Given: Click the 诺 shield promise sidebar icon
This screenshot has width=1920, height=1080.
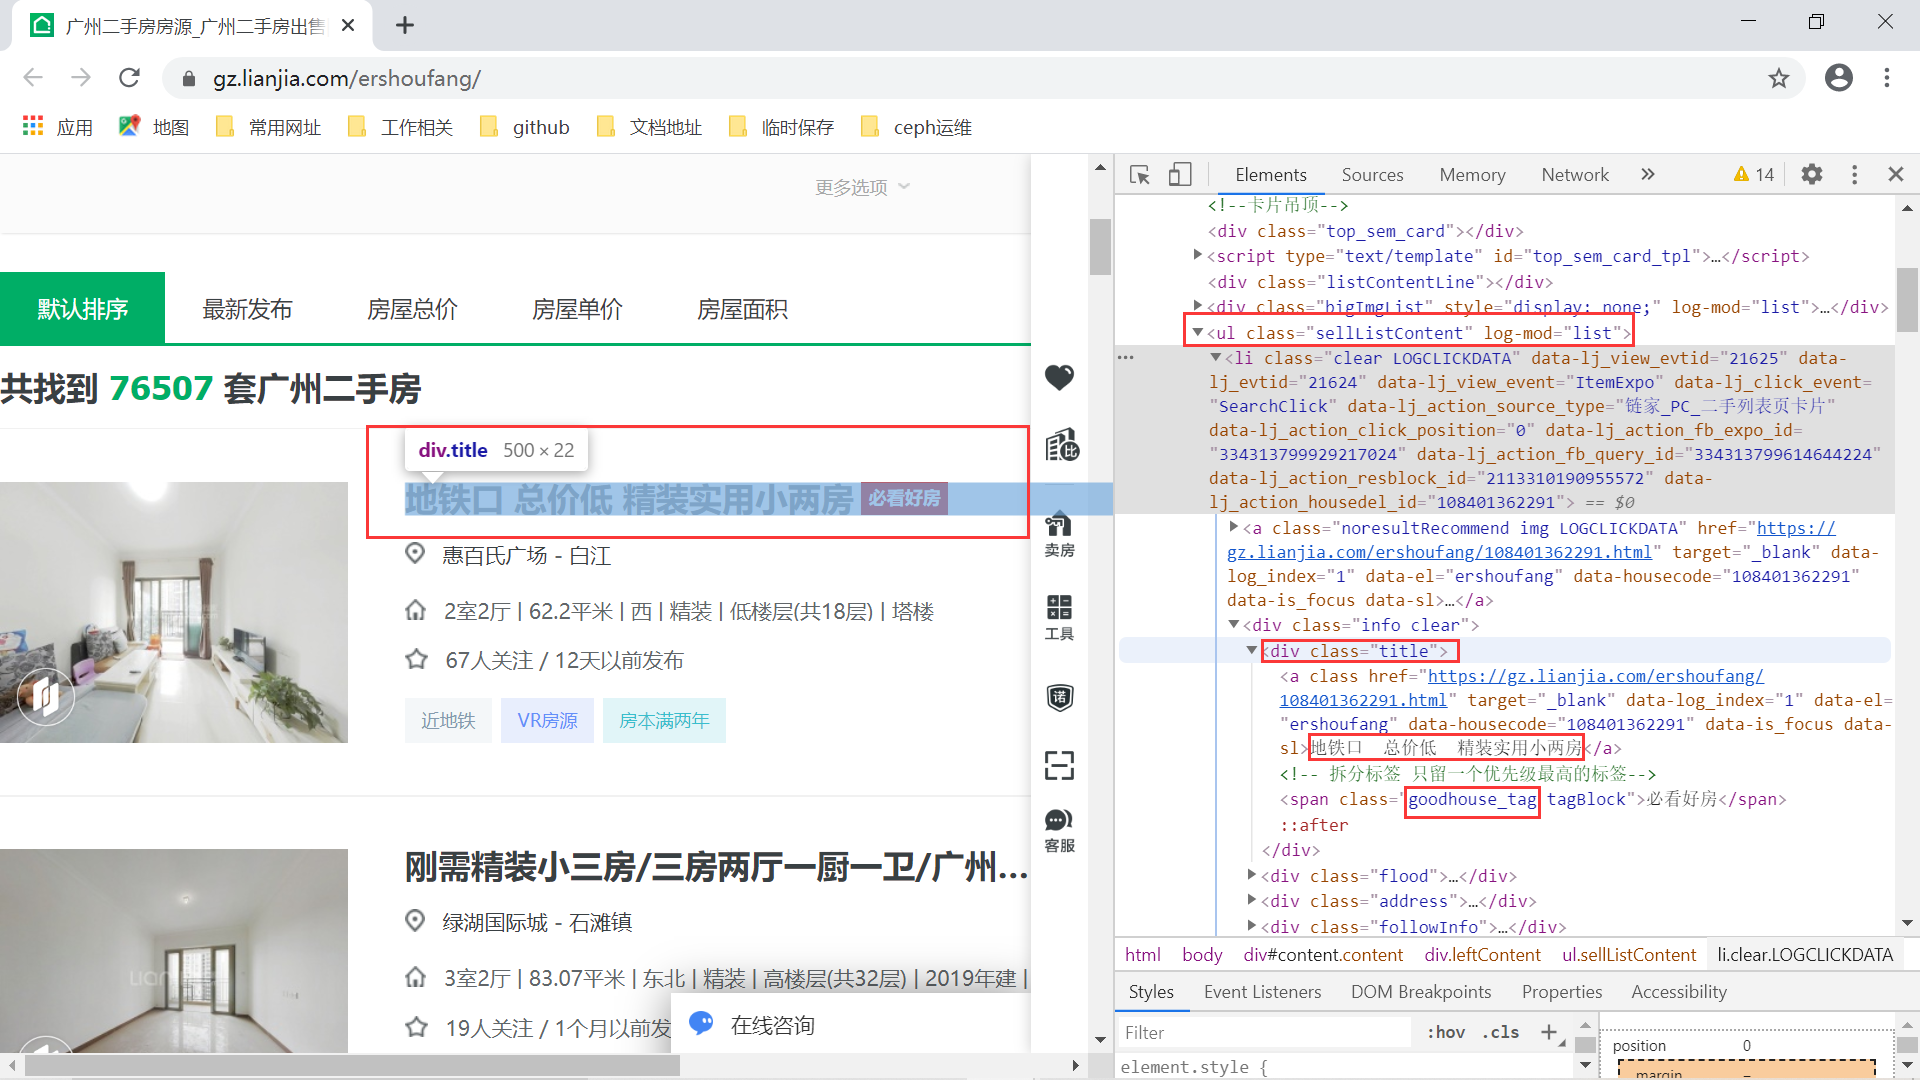Looking at the screenshot, I should [x=1059, y=697].
